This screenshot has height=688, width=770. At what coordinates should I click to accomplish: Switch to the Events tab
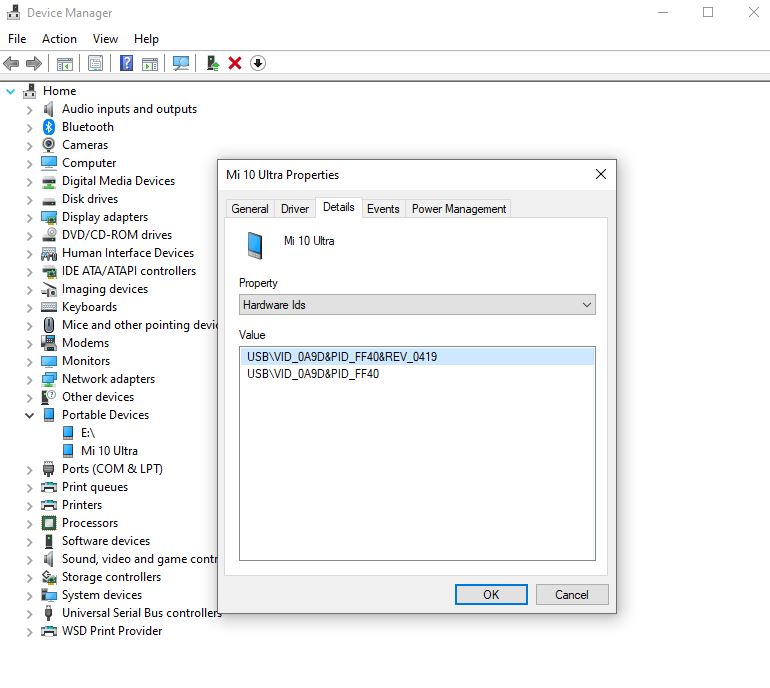[384, 209]
